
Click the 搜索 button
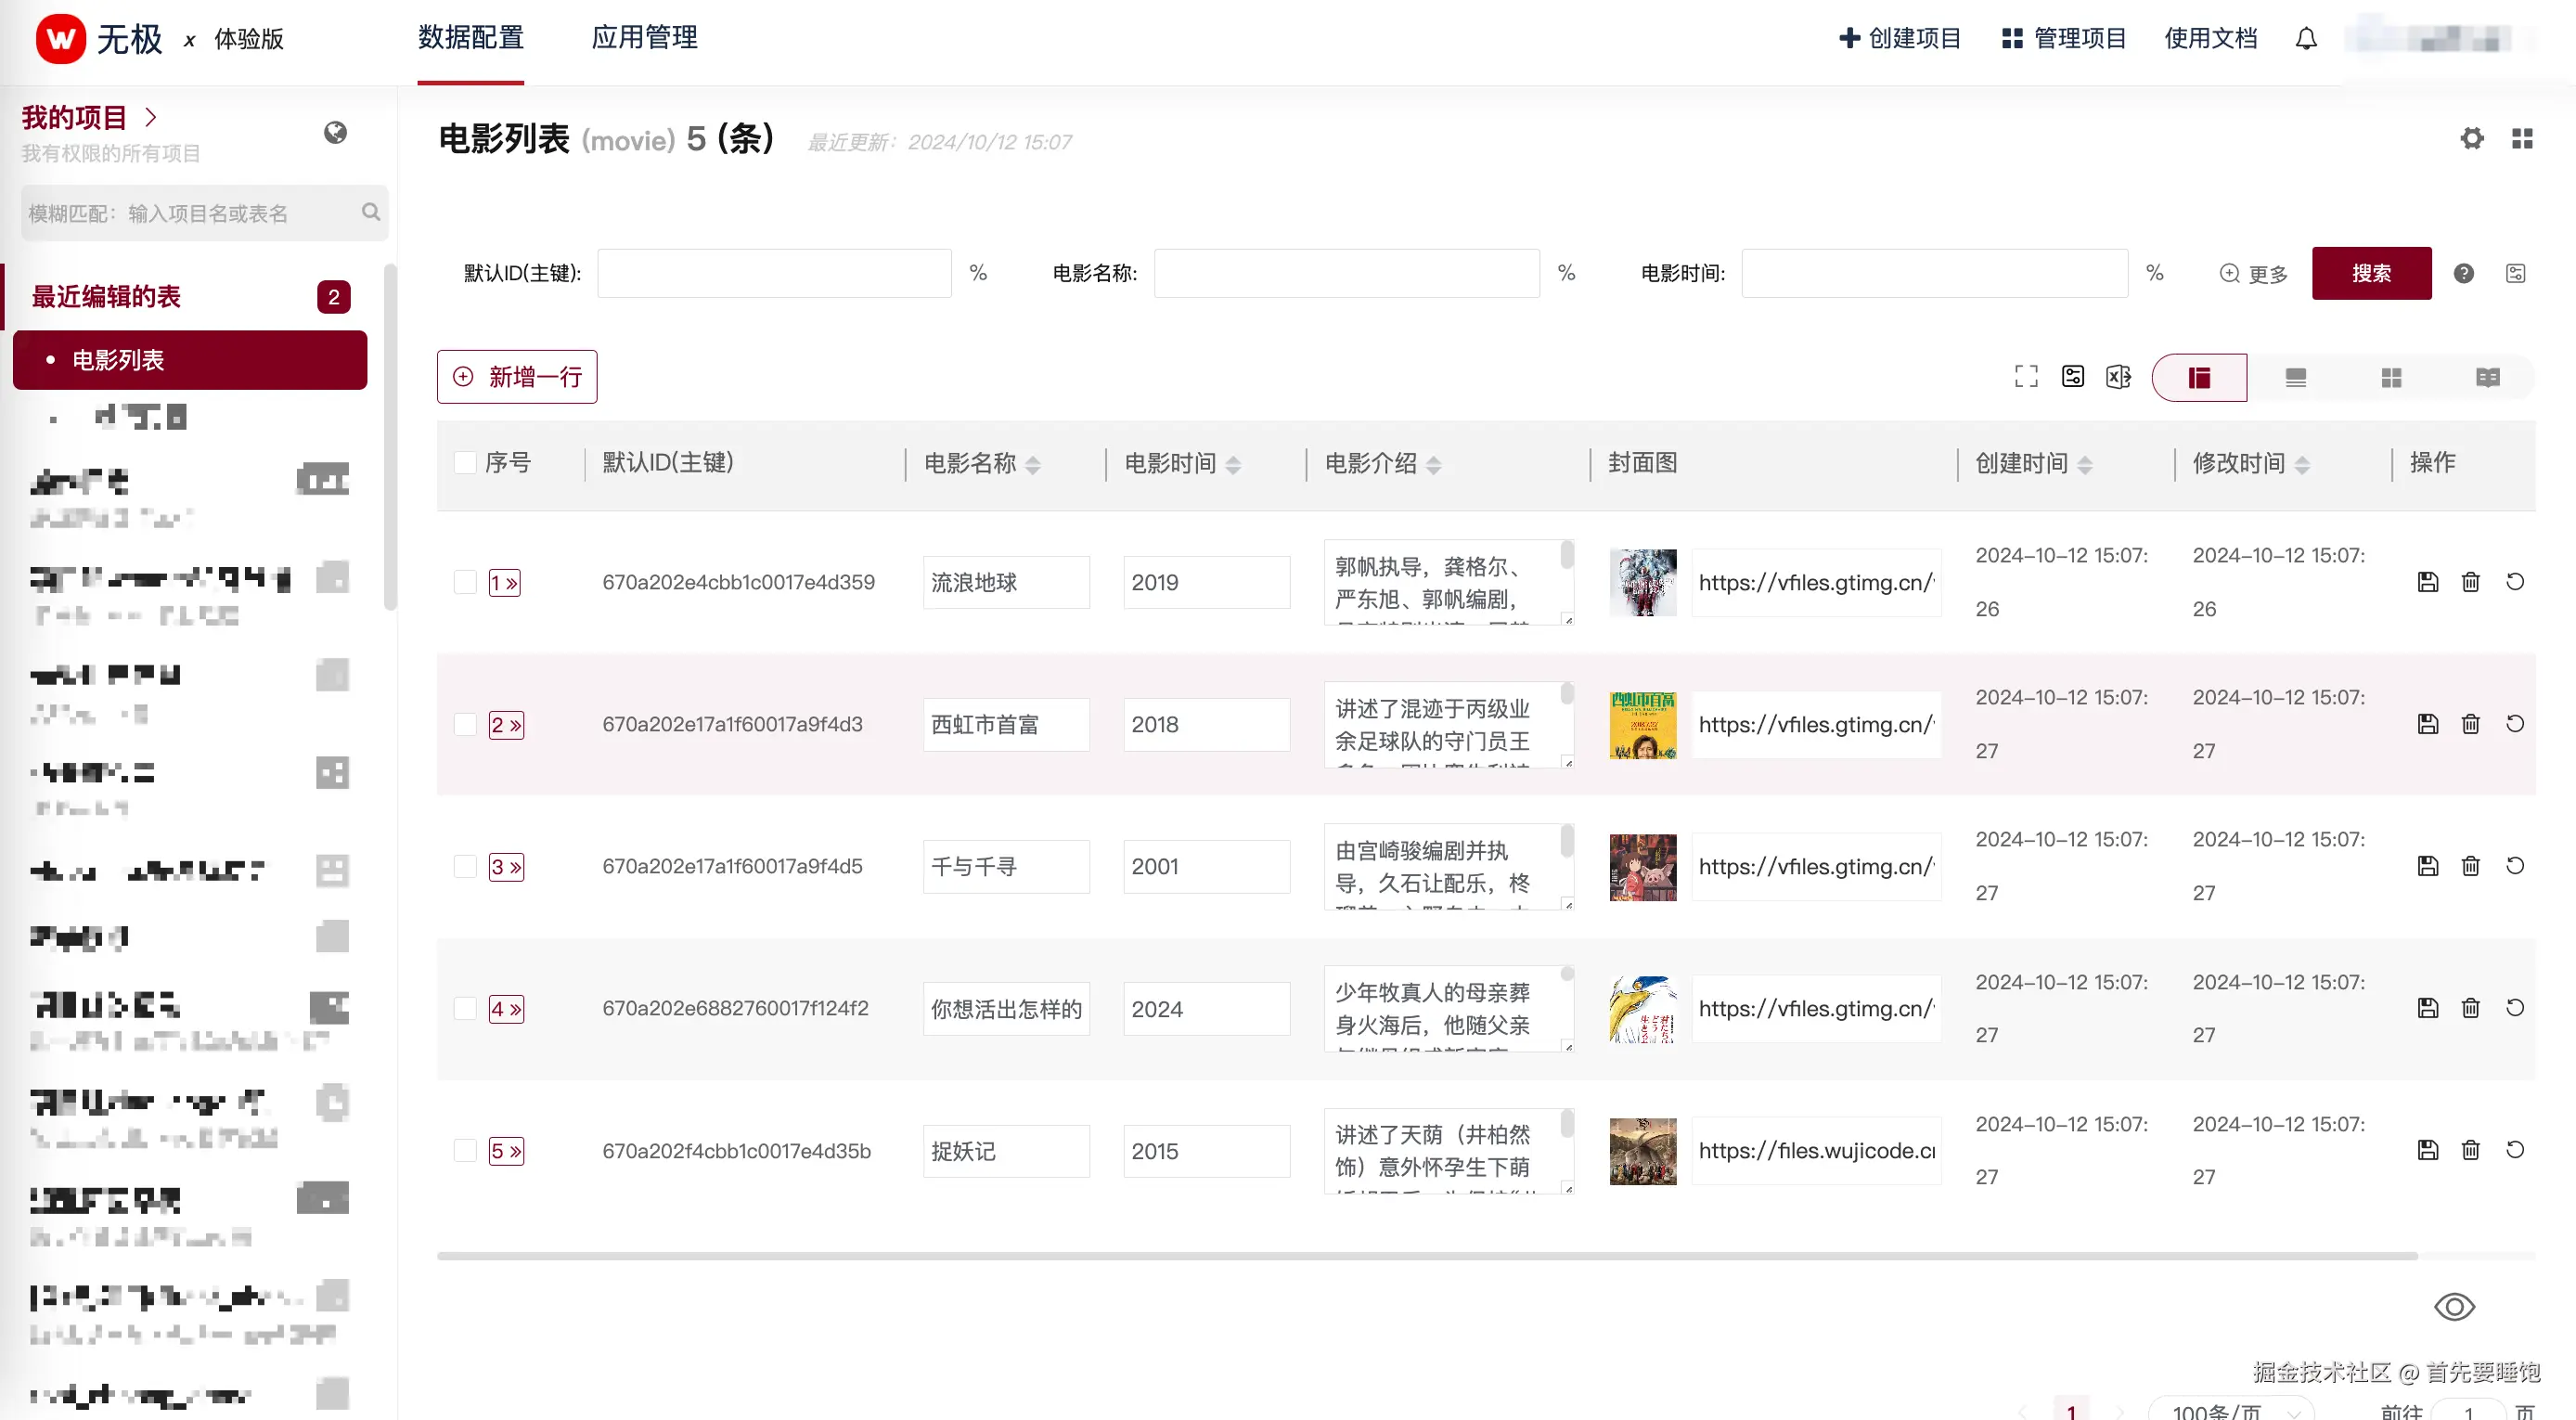pos(2371,273)
